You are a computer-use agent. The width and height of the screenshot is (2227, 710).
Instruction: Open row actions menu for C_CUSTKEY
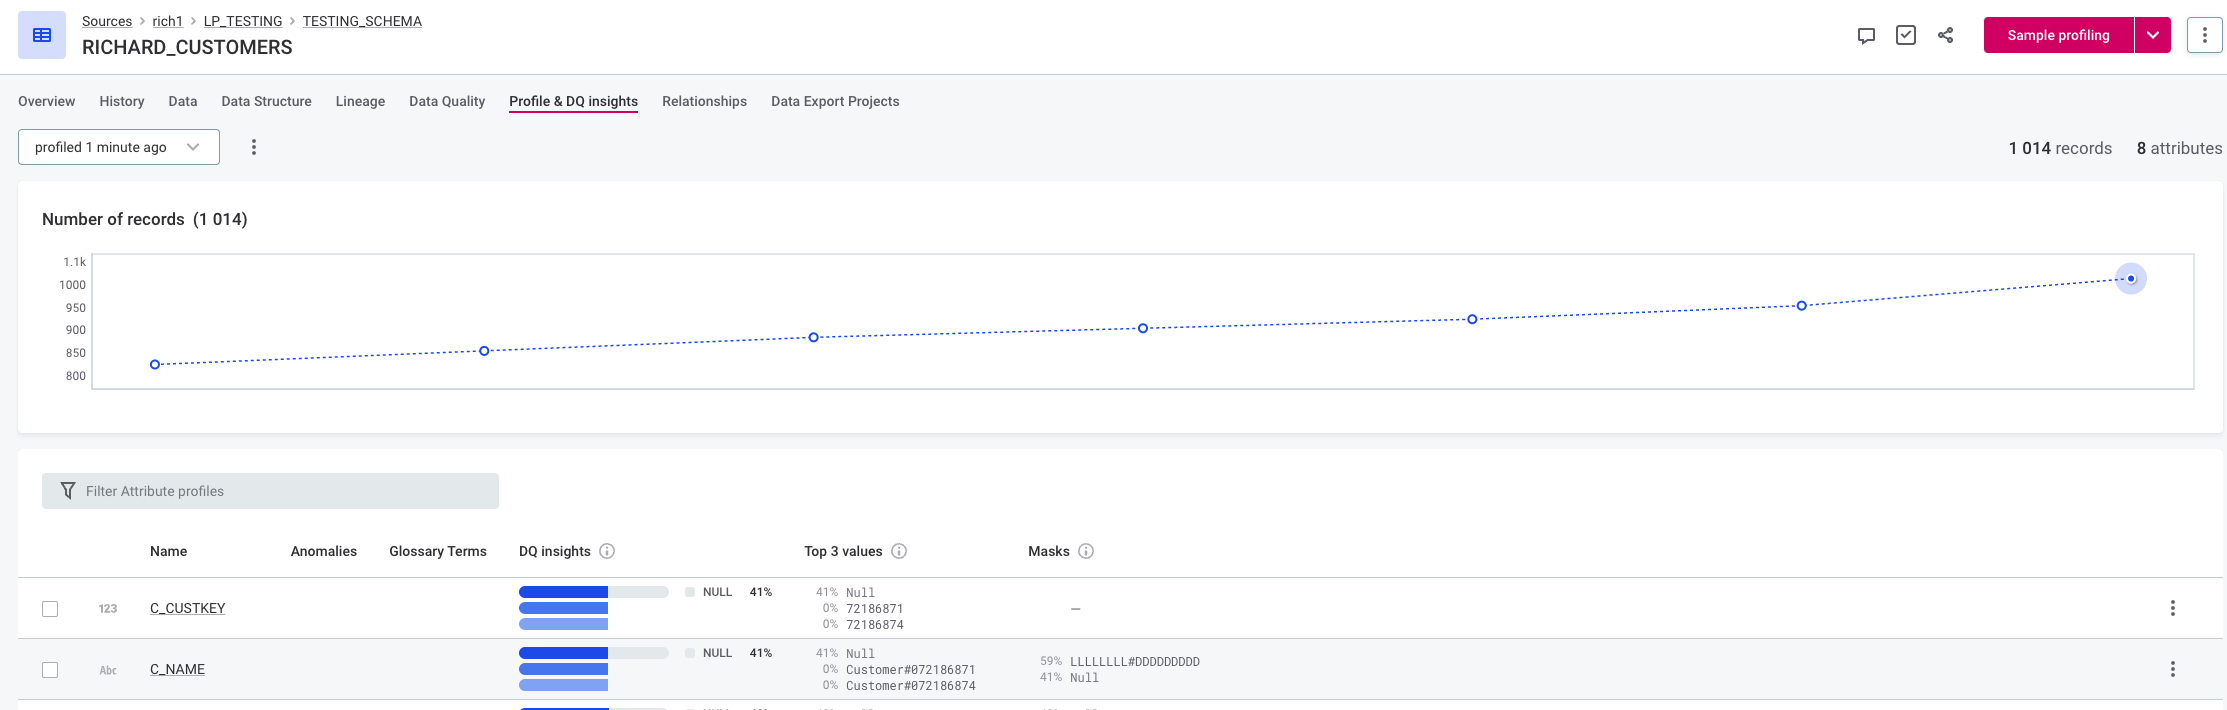click(x=2172, y=608)
